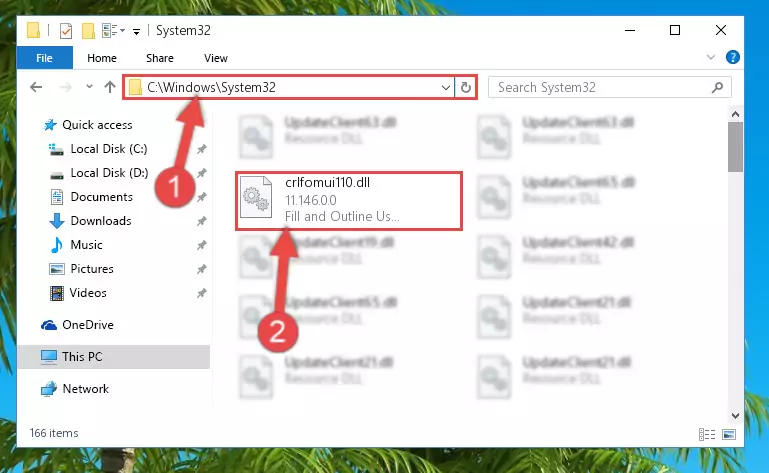The height and width of the screenshot is (473, 769).
Task: Open the recent locations dropdown arrow
Action: click(89, 86)
